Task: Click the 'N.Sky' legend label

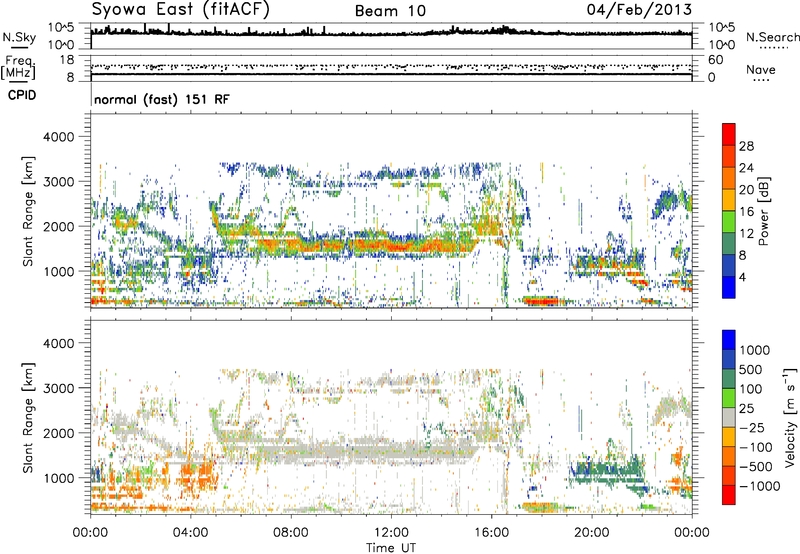Action: click(19, 37)
